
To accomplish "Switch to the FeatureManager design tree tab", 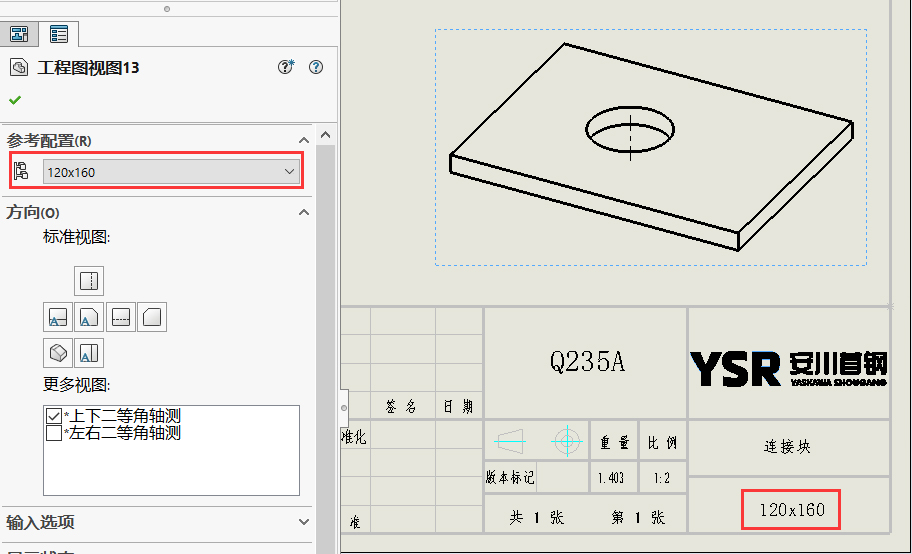I will pos(19,34).
